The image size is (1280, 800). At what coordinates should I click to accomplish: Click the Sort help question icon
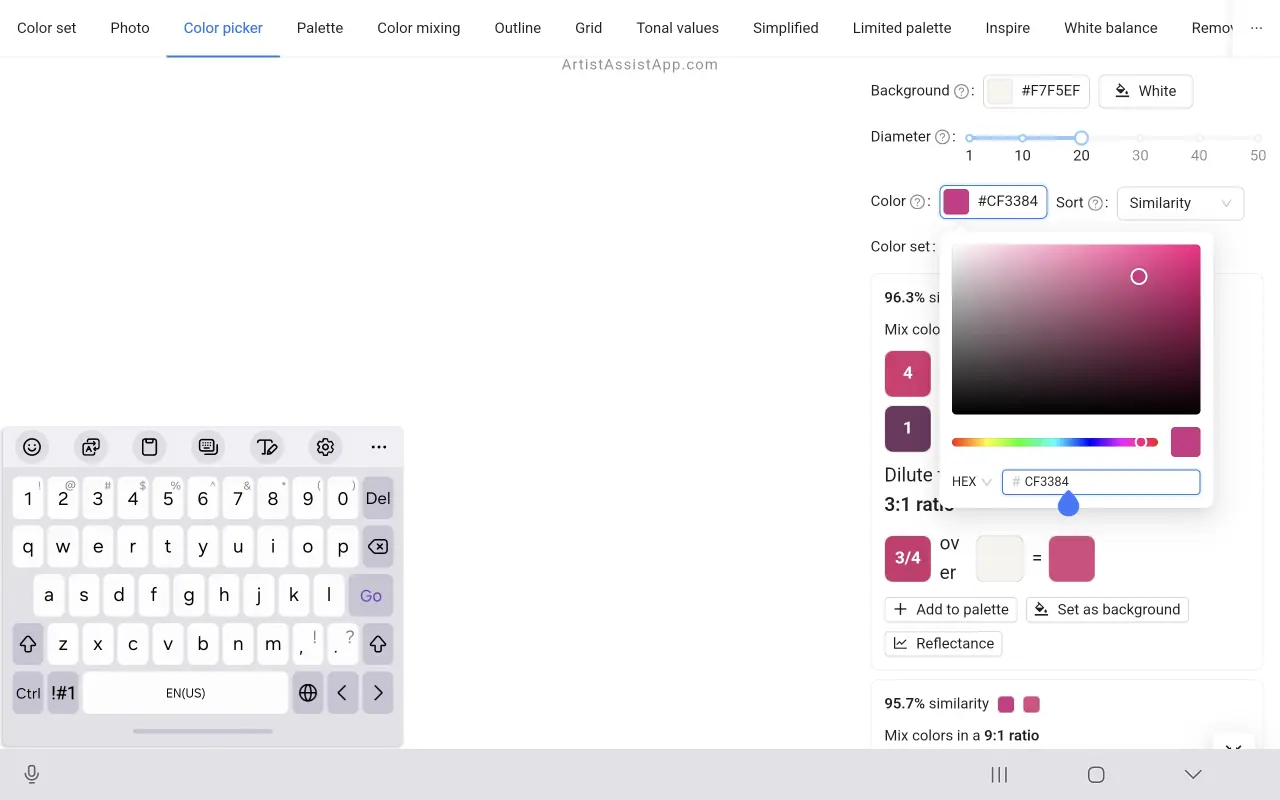[1095, 203]
